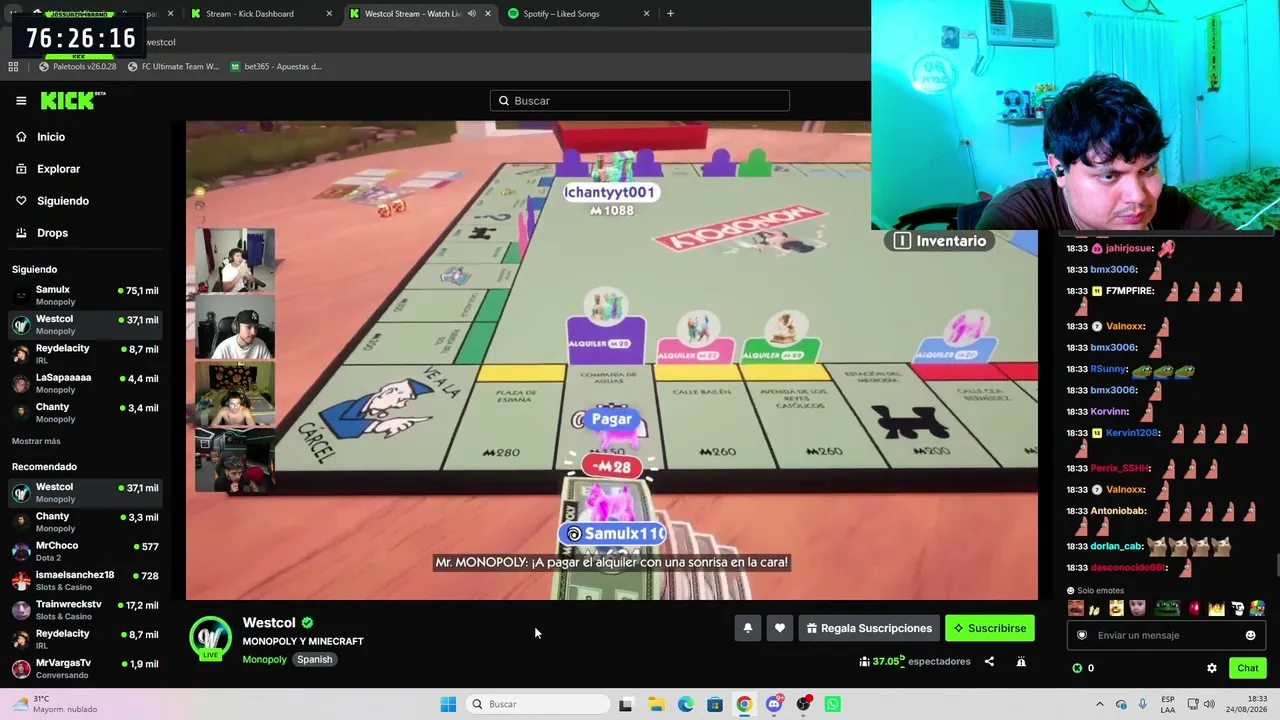
Task: Select the Westcol Stream browser tab
Action: point(421,14)
